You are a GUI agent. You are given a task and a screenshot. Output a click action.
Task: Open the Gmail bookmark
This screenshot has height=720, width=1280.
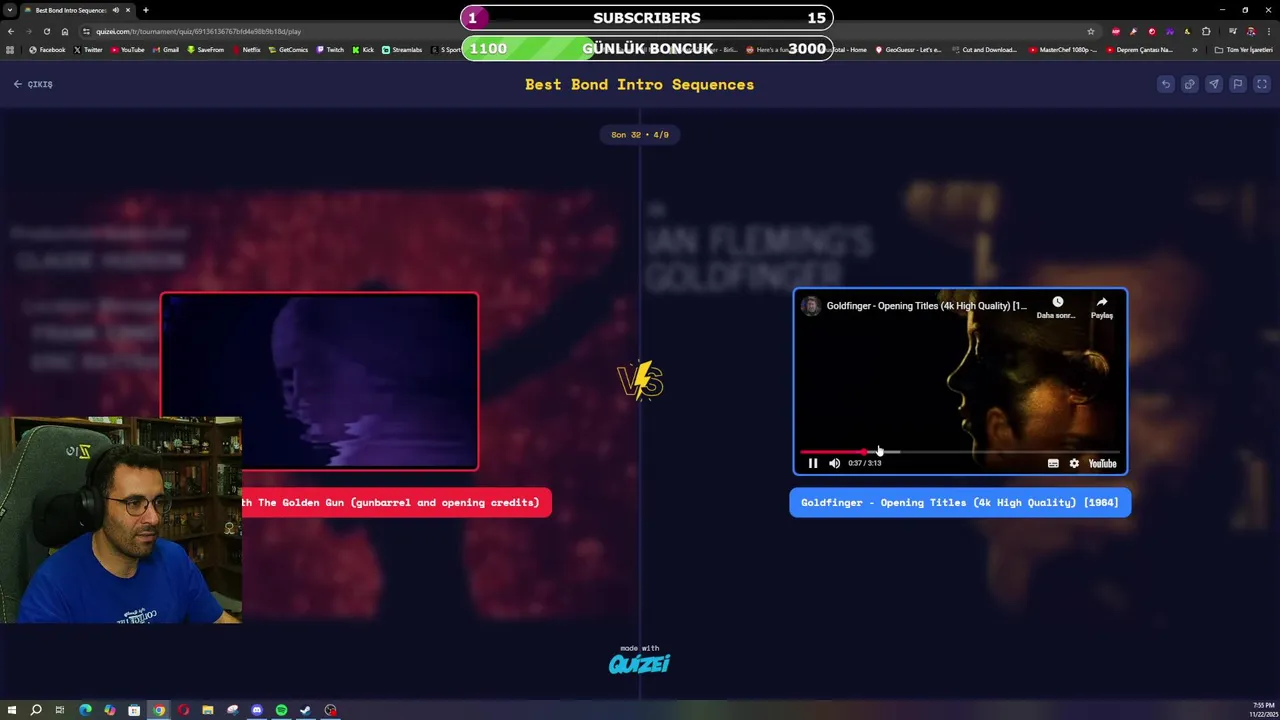click(165, 49)
